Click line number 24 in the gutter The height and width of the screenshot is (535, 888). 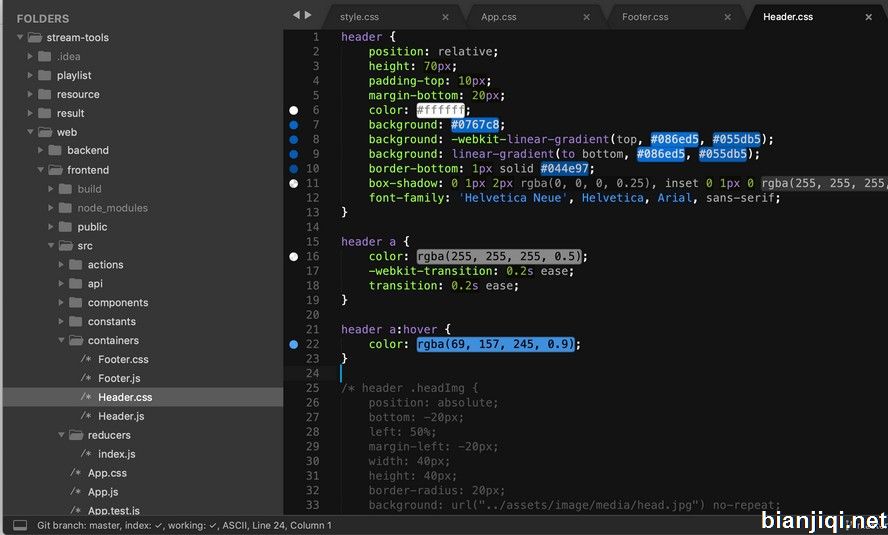[313, 373]
